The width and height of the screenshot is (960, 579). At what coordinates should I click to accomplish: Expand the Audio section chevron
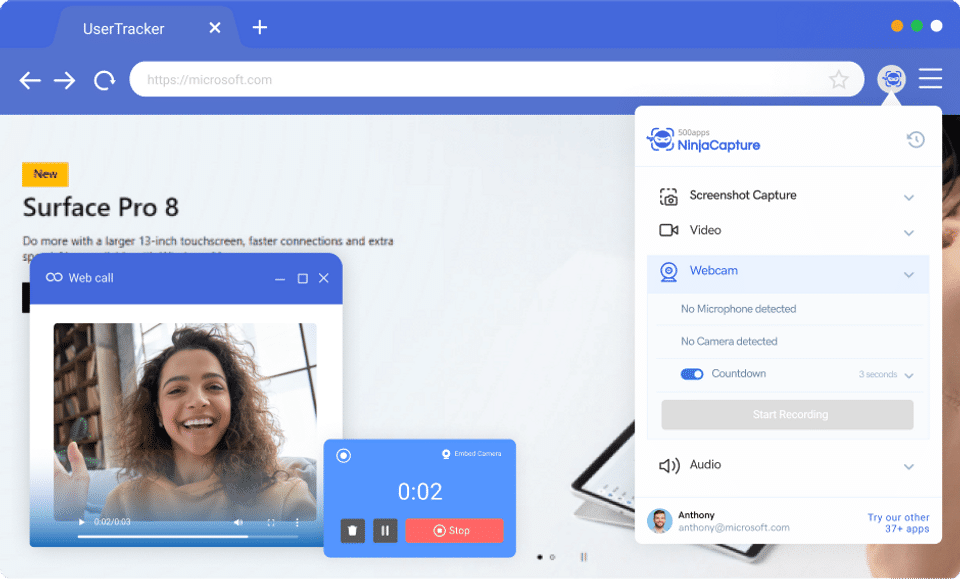click(909, 467)
